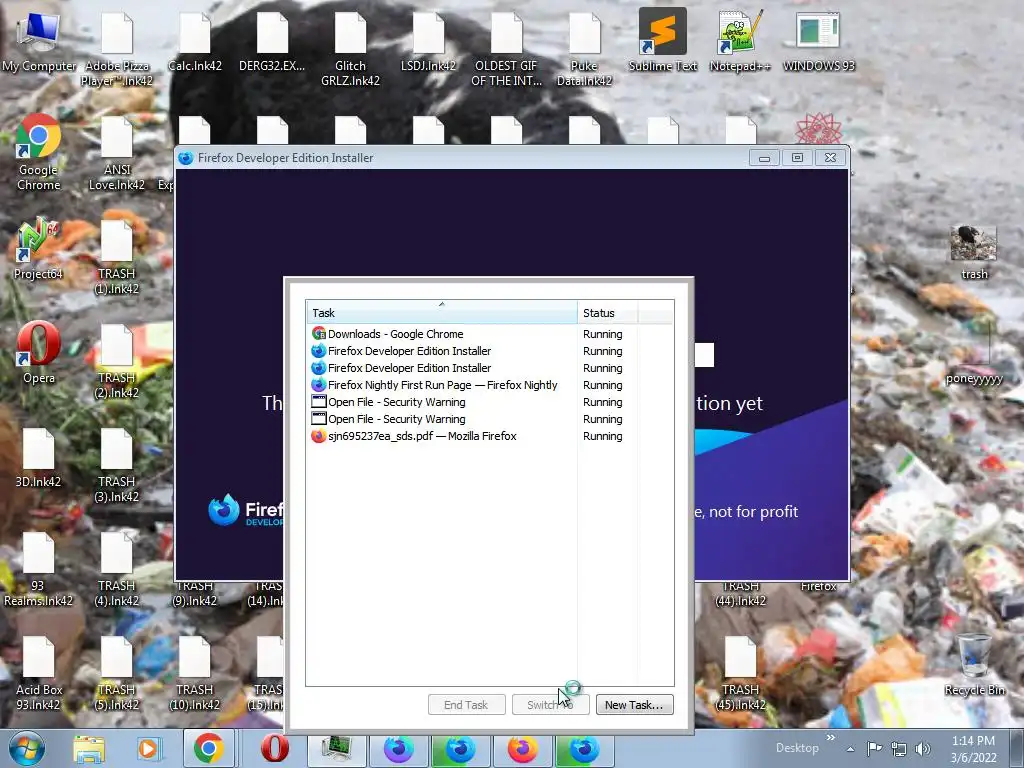Click the End Task button
The width and height of the screenshot is (1024, 768).
466,705
